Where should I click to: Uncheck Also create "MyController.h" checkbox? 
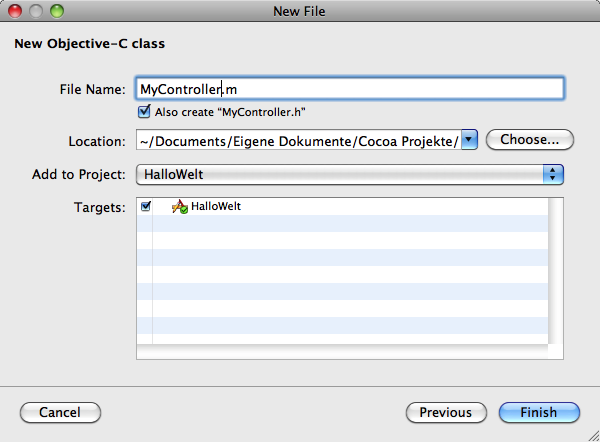[x=144, y=112]
